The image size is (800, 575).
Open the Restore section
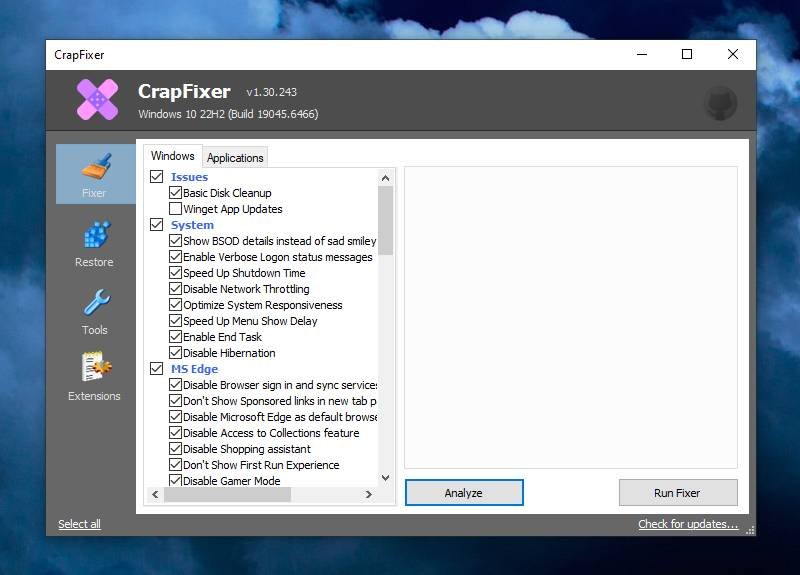(94, 244)
